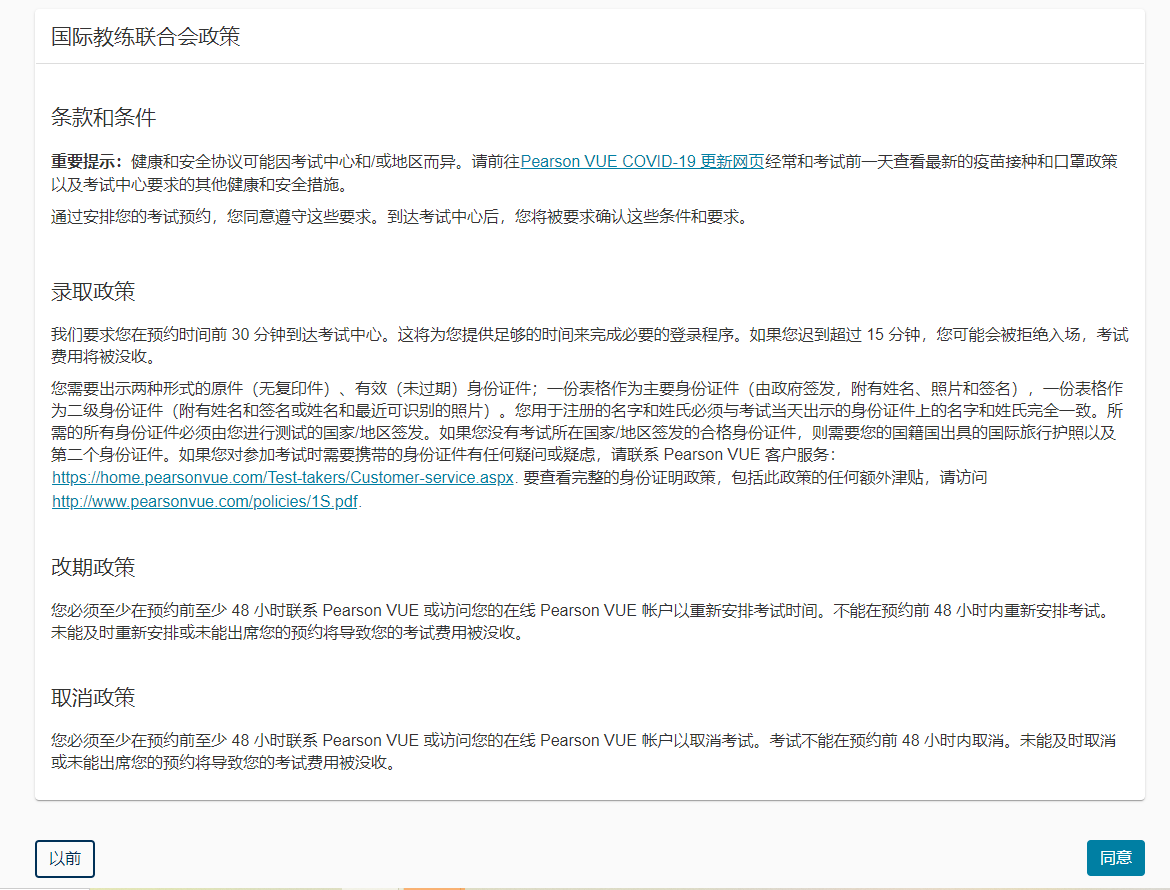Viewport: 1170px width, 890px height.
Task: Click the line starting 通过安排您的考试预约
Action: coord(398,216)
